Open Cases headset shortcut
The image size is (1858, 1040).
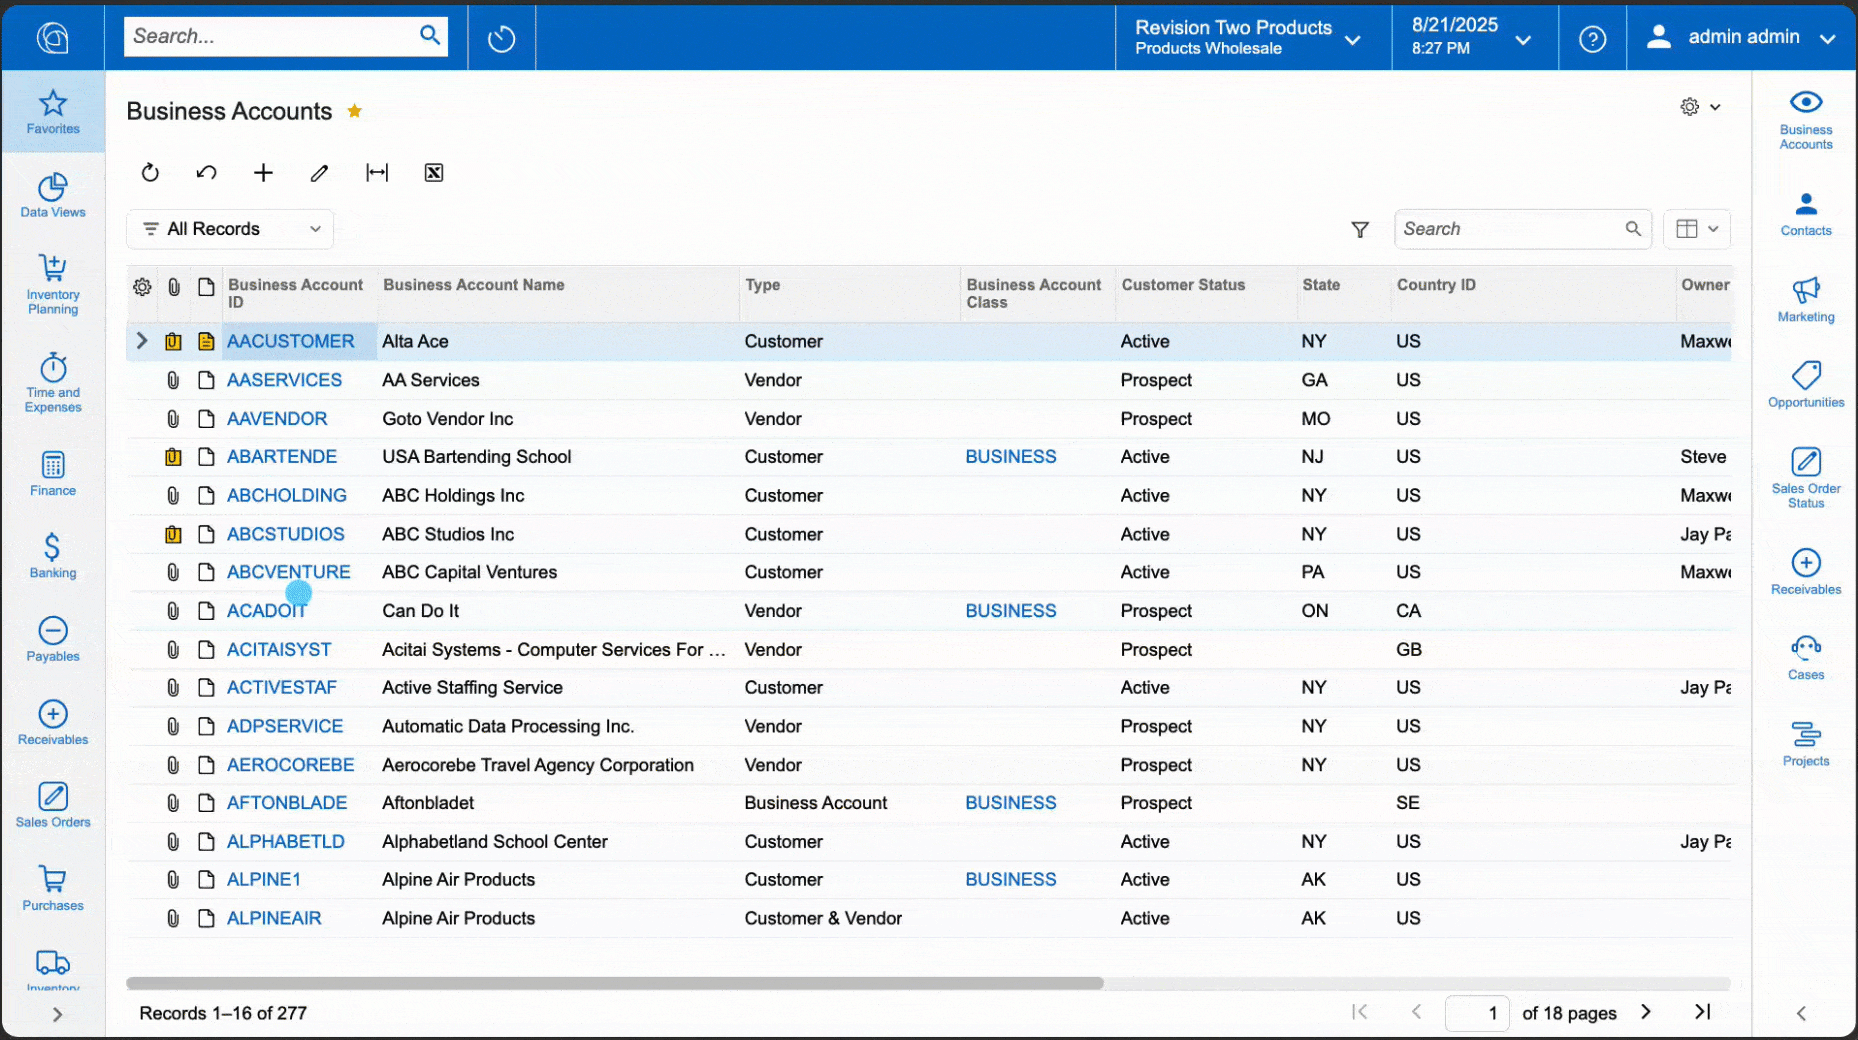pos(1805,658)
